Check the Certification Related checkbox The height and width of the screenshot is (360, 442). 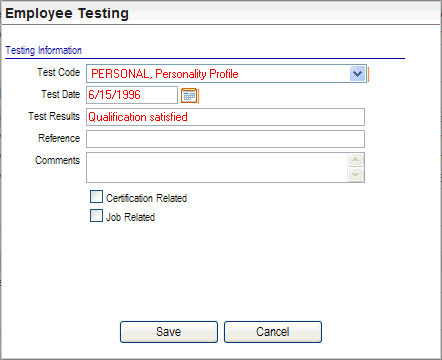(x=96, y=197)
